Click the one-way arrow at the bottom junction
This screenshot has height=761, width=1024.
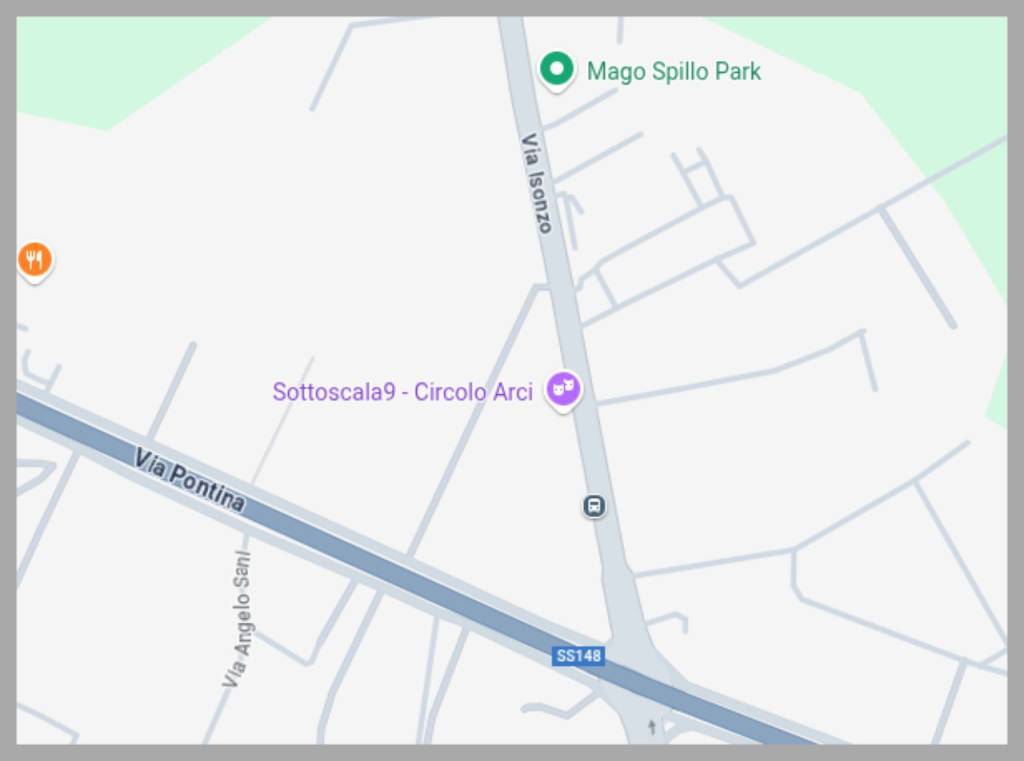tap(652, 726)
